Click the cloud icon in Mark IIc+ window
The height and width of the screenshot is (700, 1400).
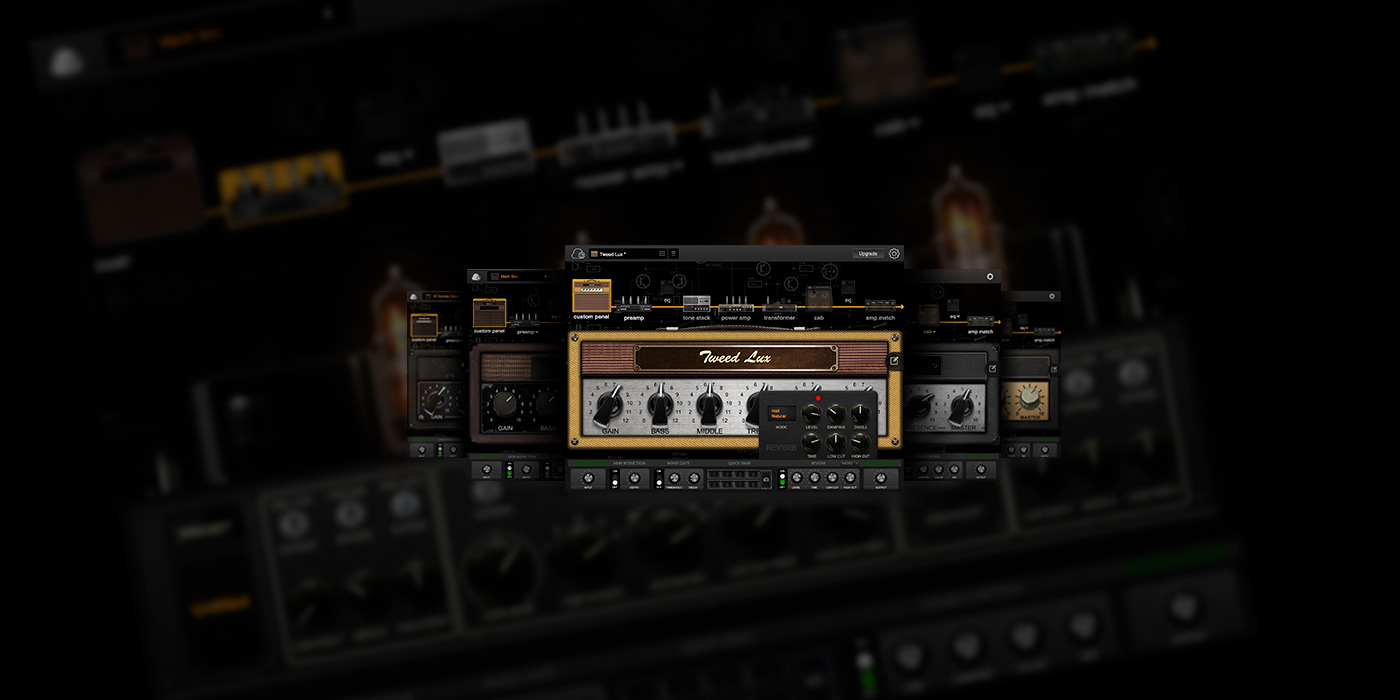click(x=477, y=276)
